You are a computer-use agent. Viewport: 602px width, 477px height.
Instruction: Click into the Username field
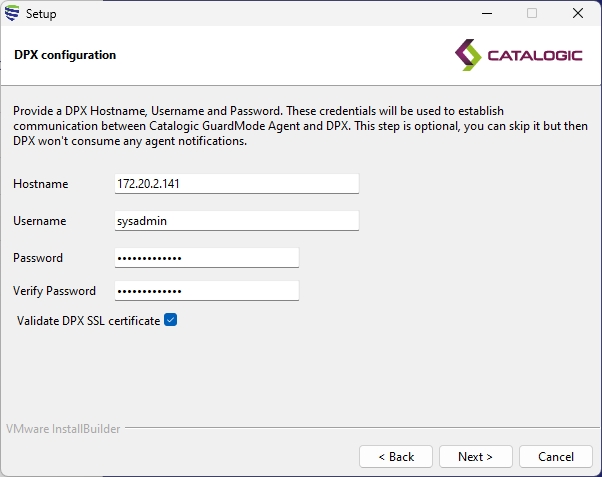(236, 221)
